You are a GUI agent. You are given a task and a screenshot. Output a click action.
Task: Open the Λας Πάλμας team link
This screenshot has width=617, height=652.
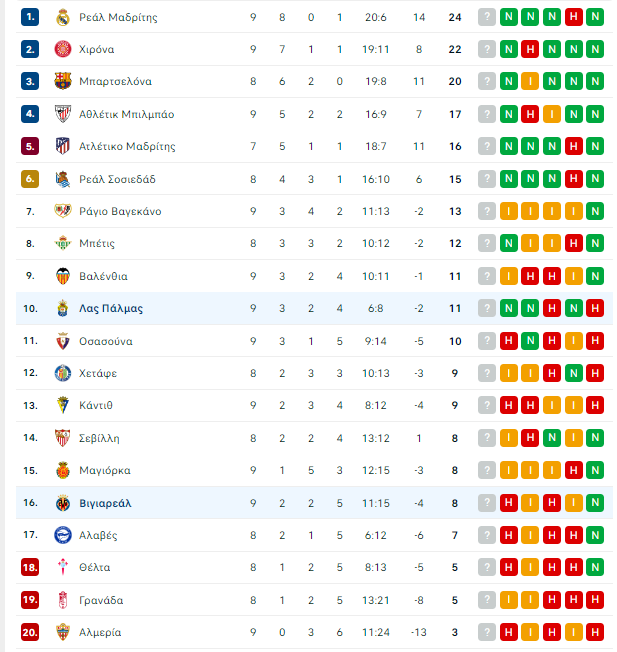[111, 309]
